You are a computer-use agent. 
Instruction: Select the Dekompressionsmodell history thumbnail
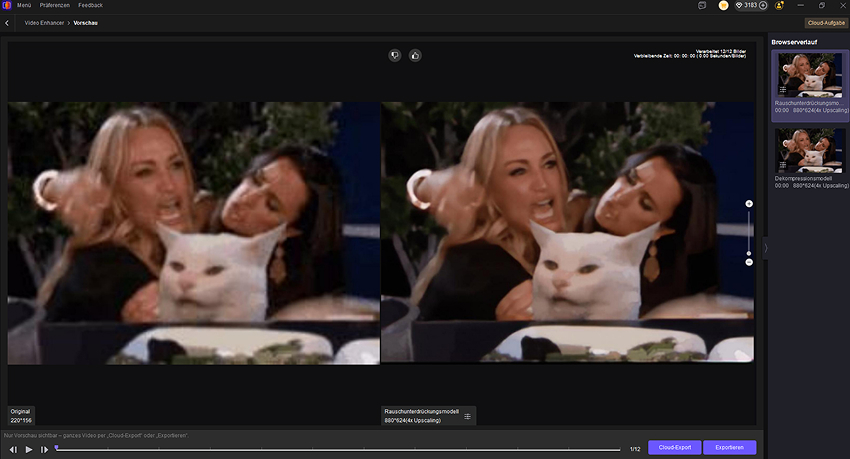810,151
